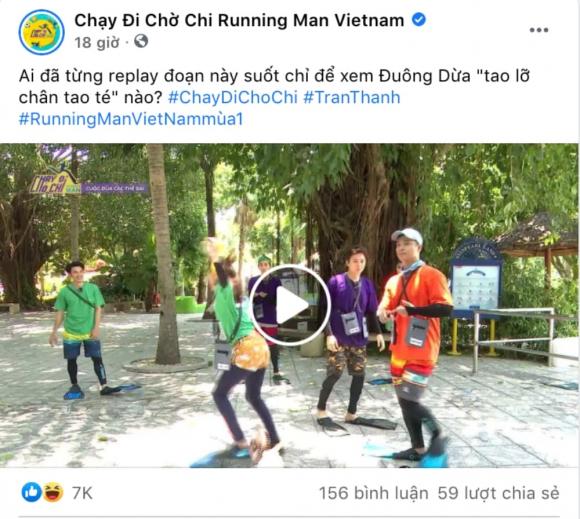580x519 pixels.
Task: Click the purple banner text overlay in video
Action: point(115,188)
